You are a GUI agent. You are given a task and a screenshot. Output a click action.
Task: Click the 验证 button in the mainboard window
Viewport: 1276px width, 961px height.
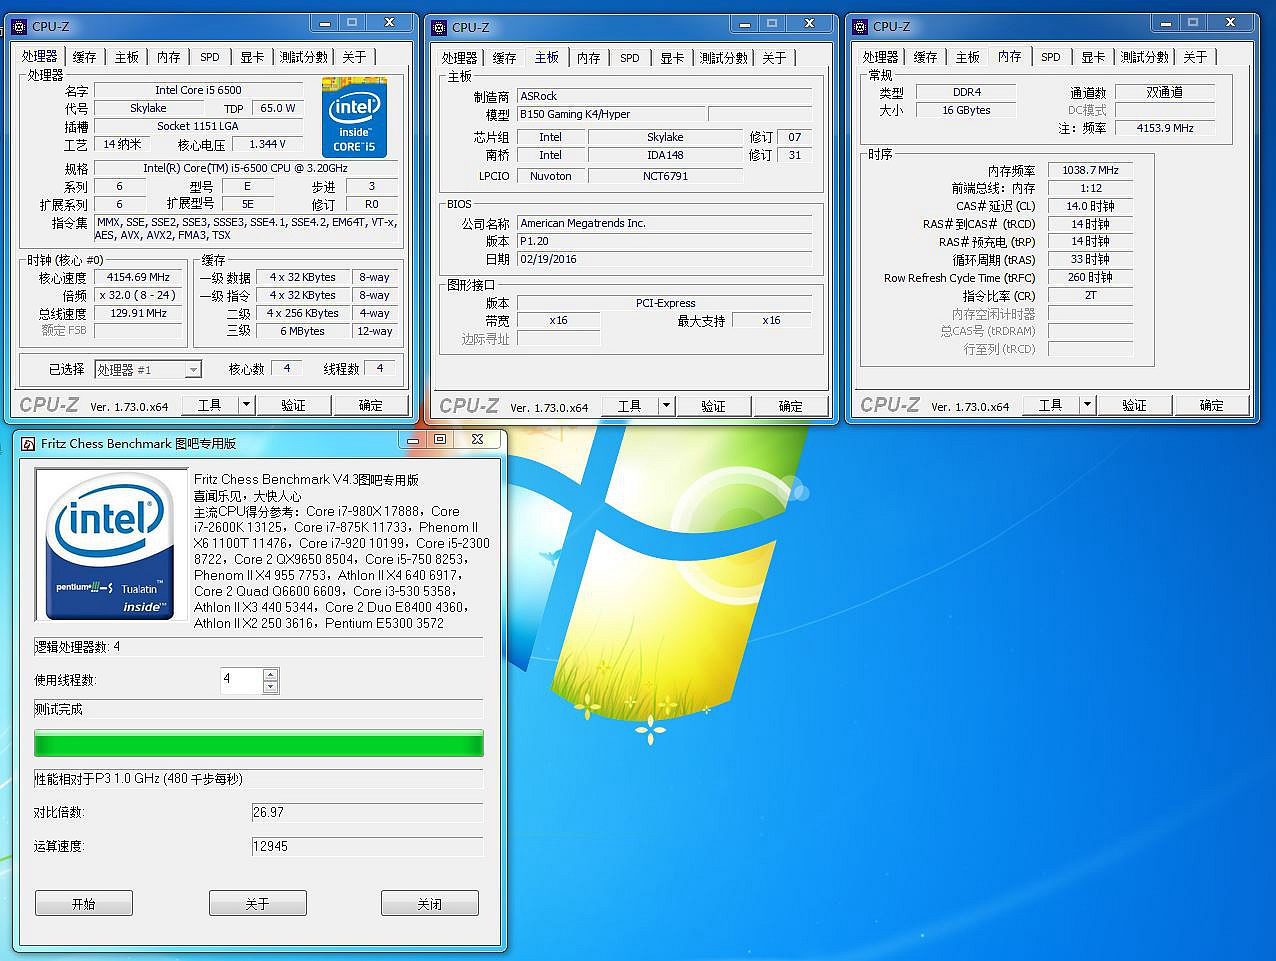[x=713, y=406]
